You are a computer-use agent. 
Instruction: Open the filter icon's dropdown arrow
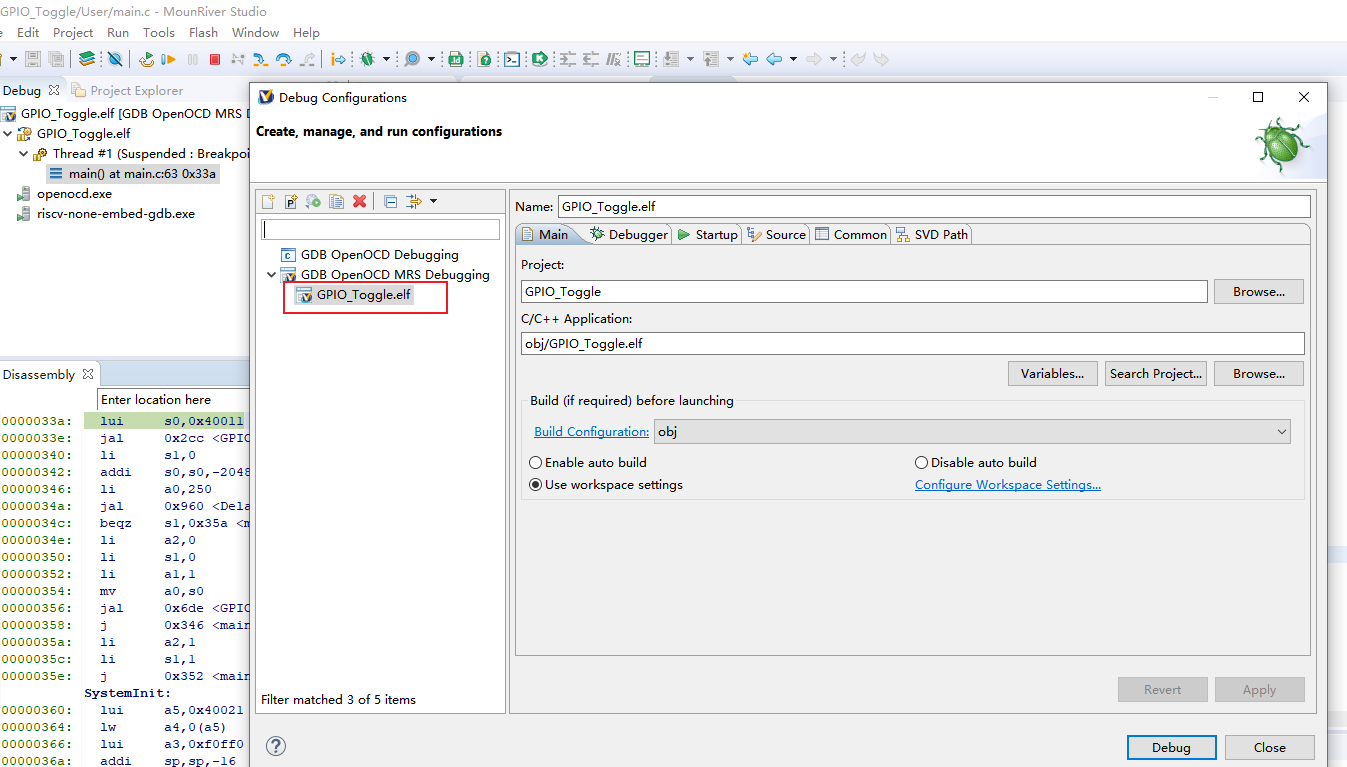tap(433, 201)
